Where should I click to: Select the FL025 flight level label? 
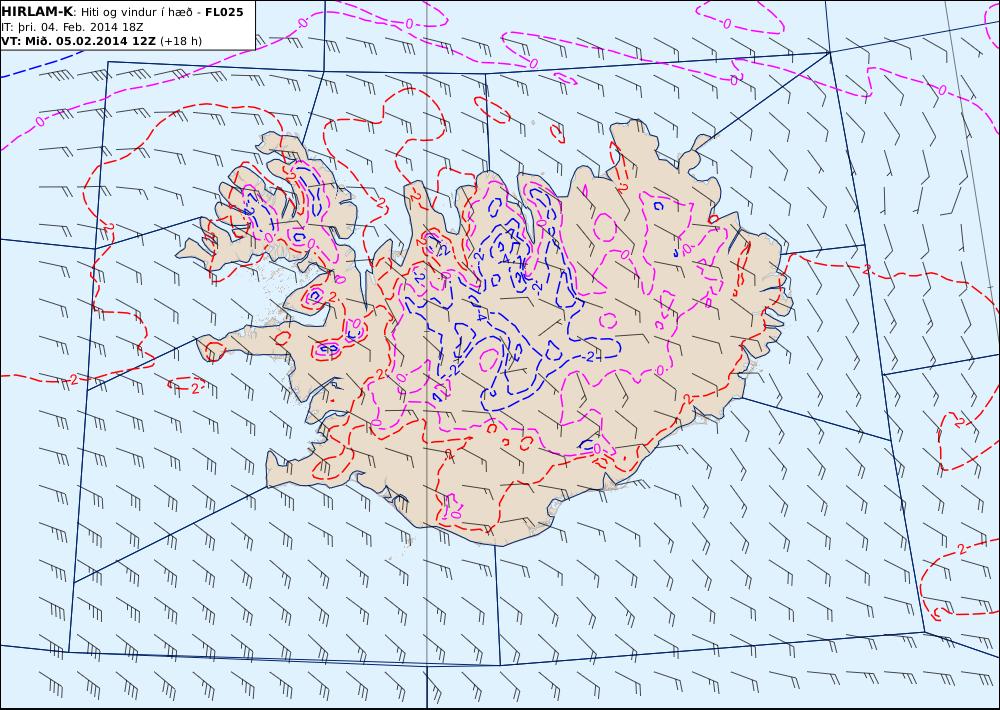click(224, 12)
